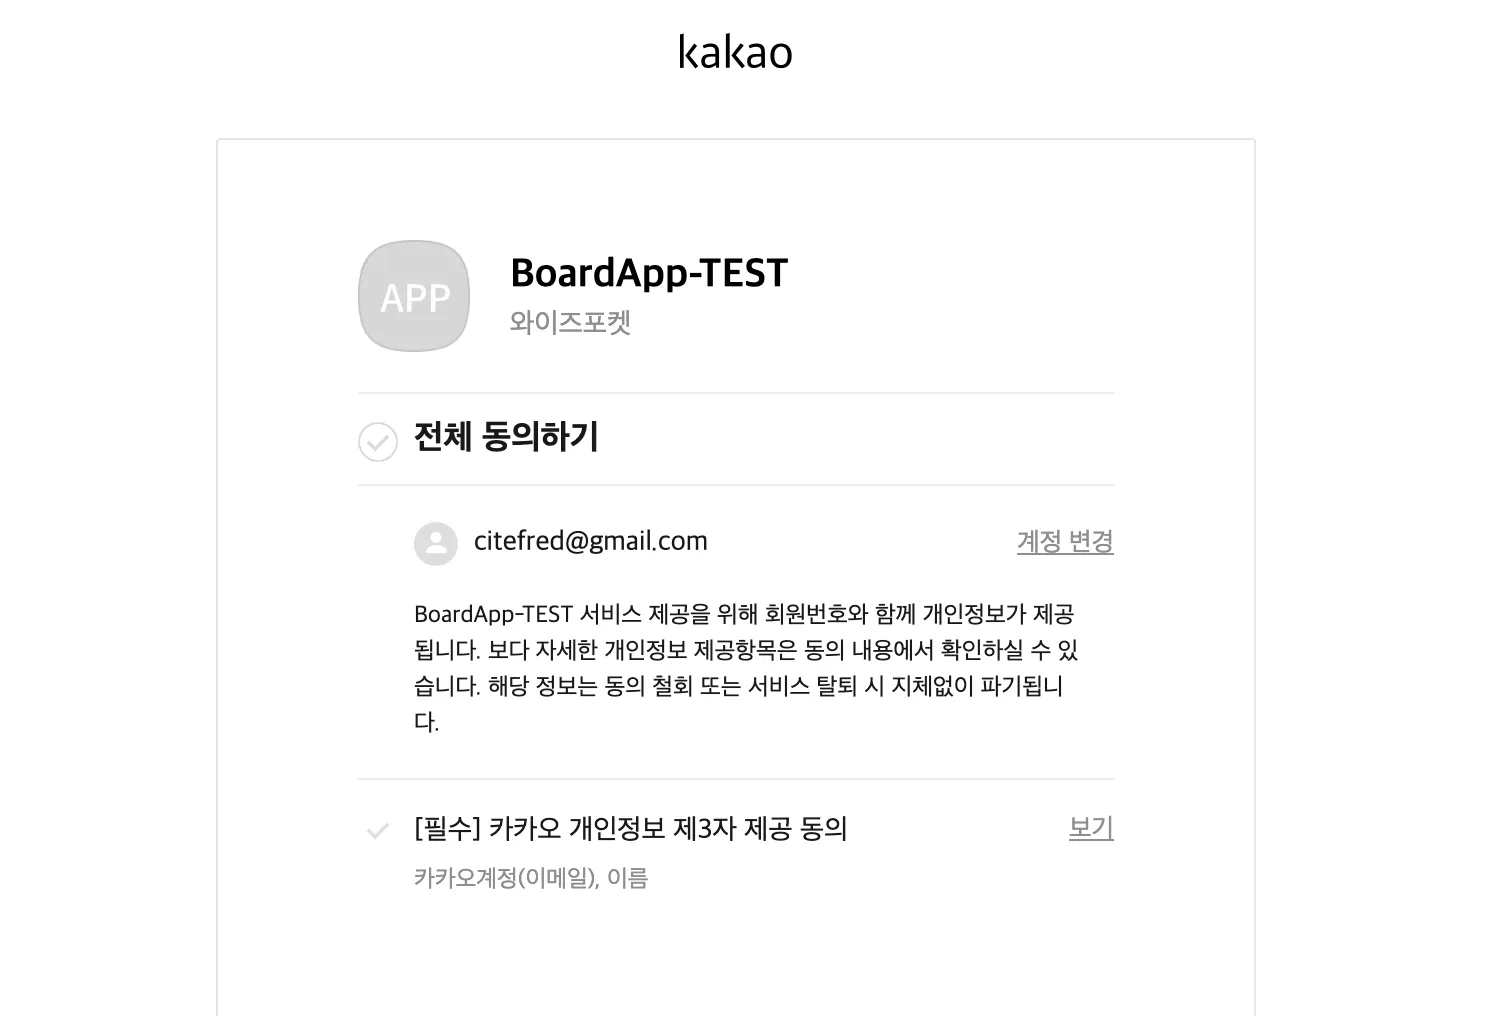Click the 와이즈포켓 developer name
This screenshot has width=1510, height=1016.
570,323
